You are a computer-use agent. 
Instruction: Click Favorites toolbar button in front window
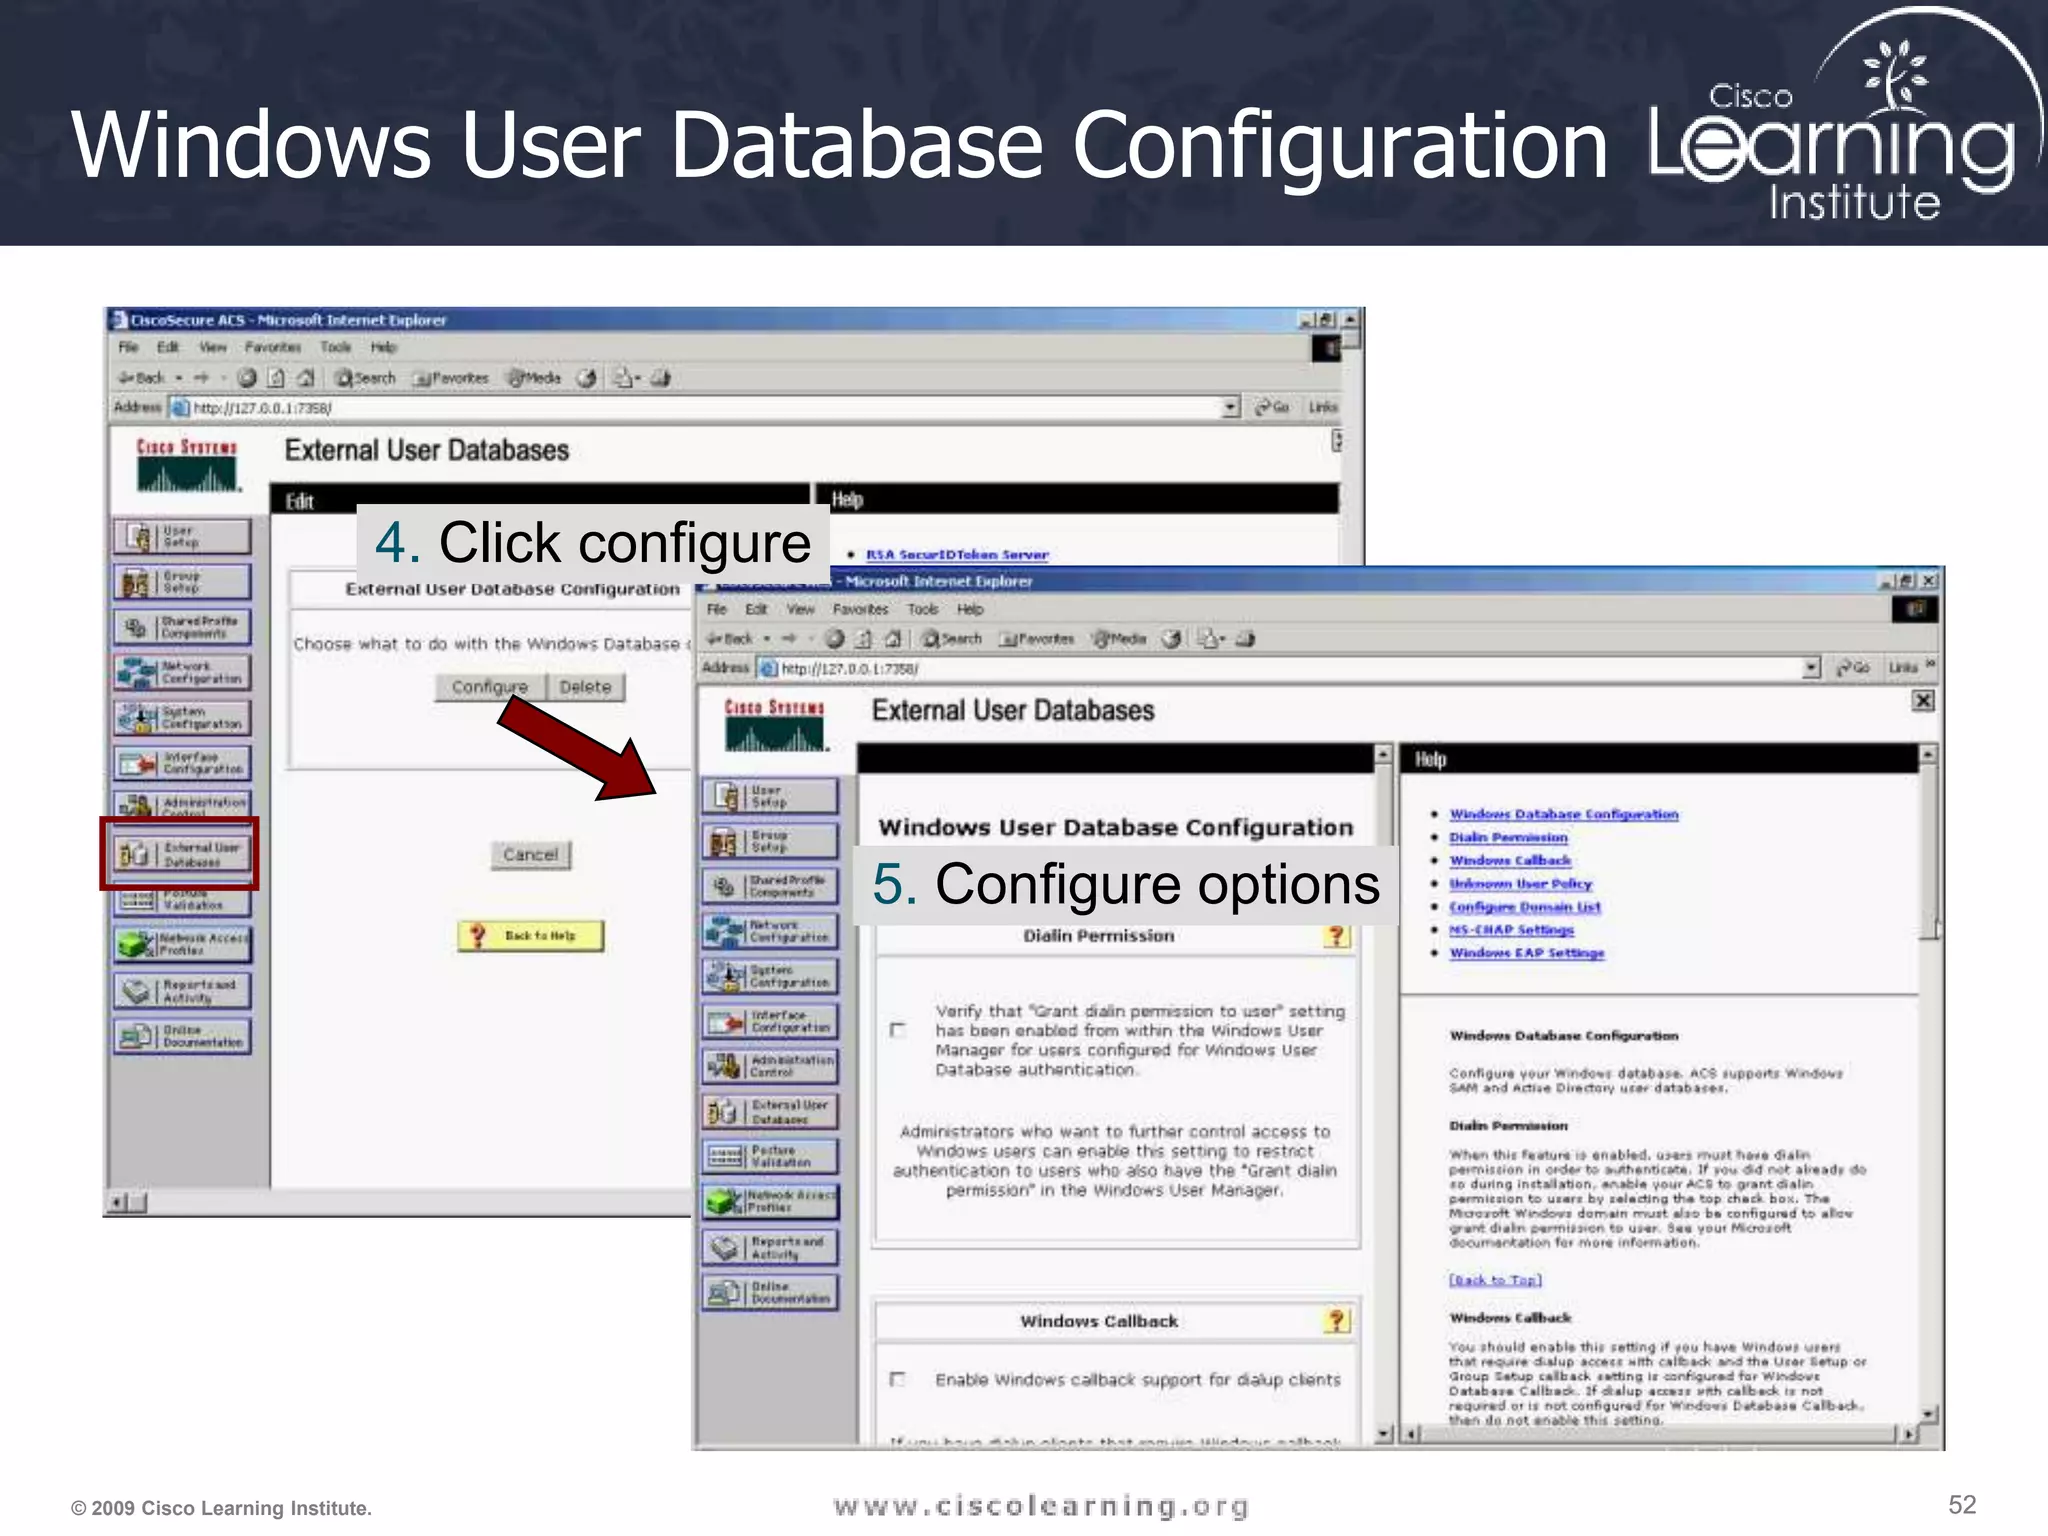pos(1037,638)
